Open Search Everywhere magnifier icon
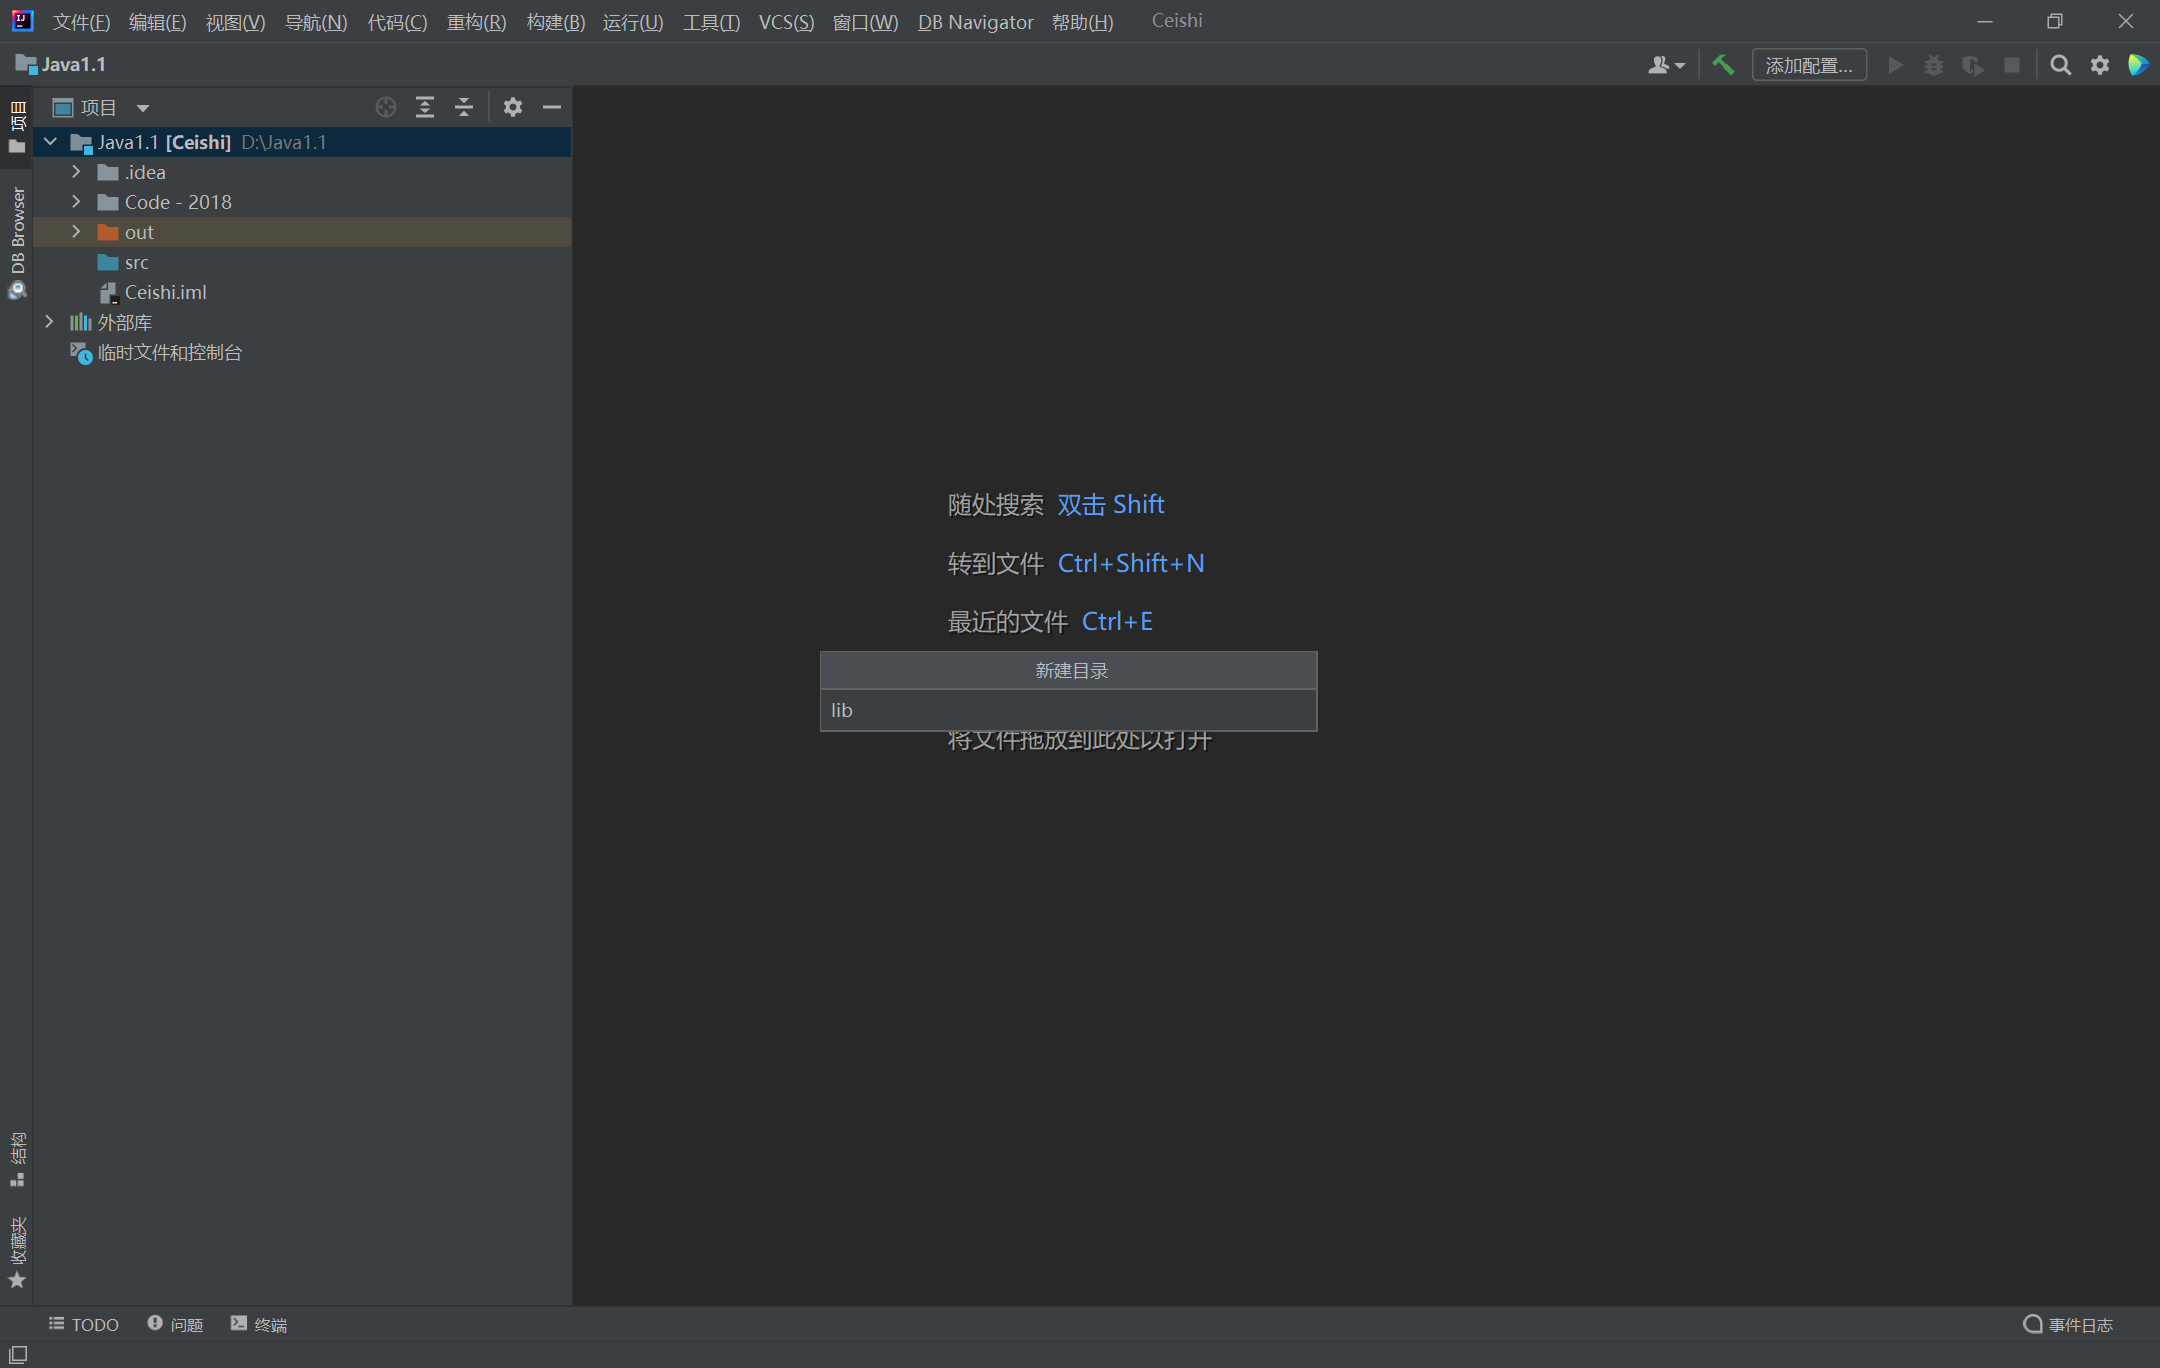 (x=2060, y=65)
